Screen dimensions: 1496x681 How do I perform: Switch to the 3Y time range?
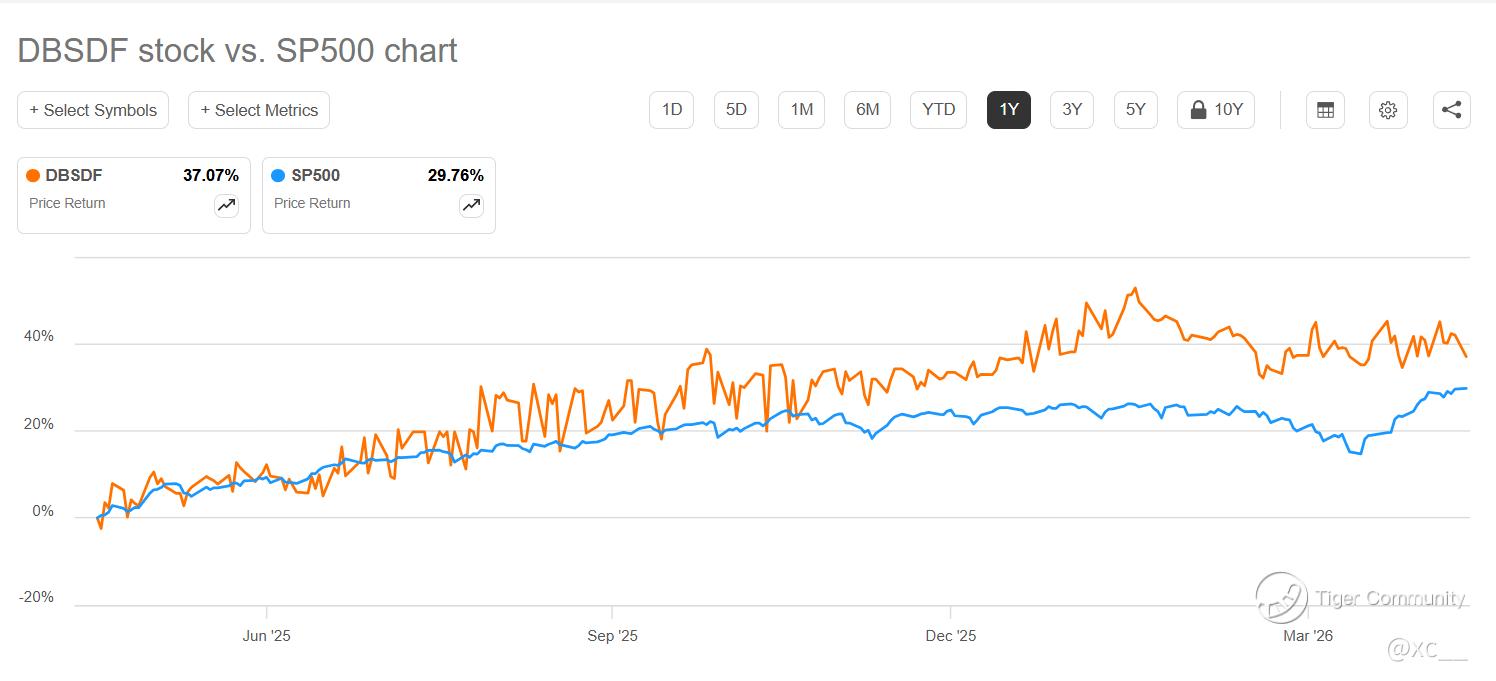[x=1072, y=110]
